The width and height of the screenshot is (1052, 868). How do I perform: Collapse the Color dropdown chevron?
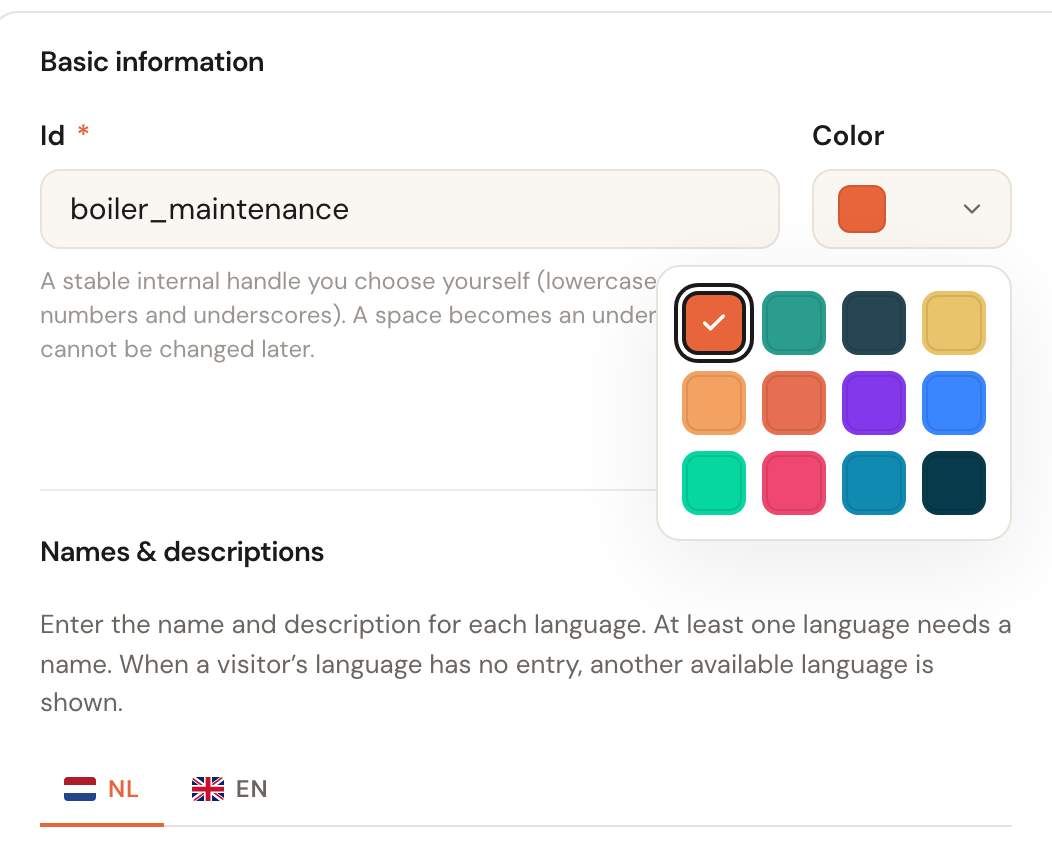[x=971, y=209]
